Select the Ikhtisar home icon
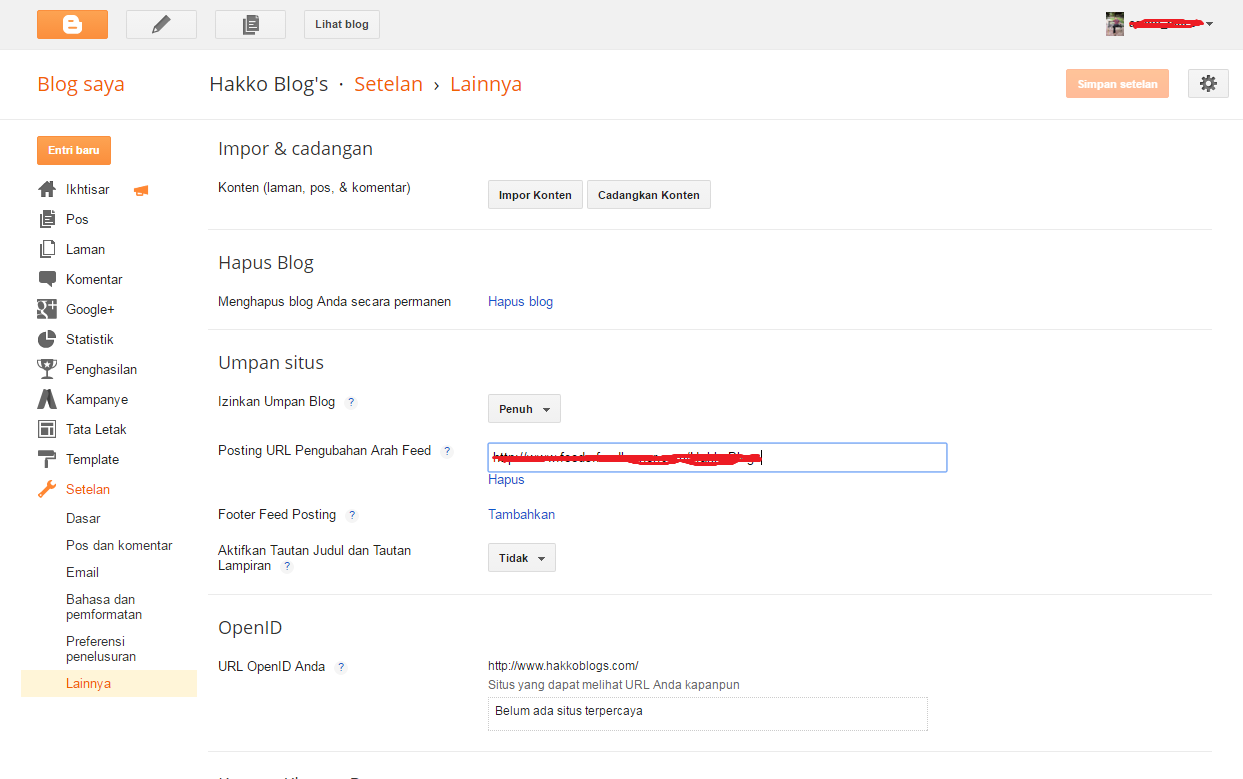 coord(48,189)
